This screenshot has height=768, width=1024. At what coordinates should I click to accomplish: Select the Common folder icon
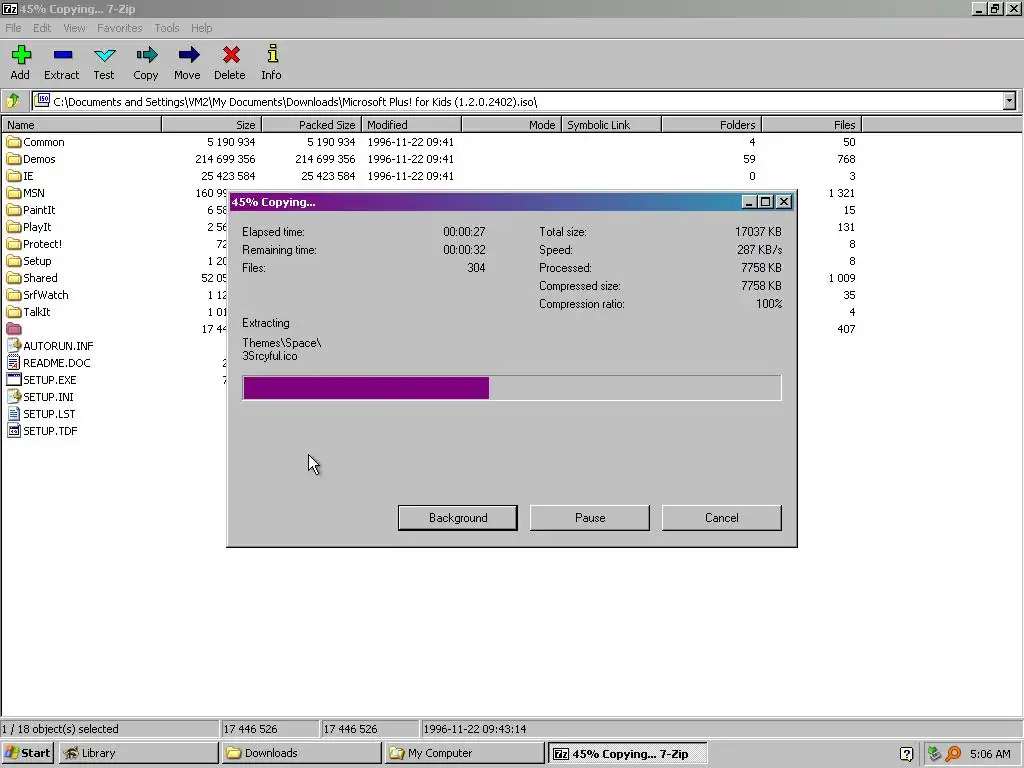[14, 142]
